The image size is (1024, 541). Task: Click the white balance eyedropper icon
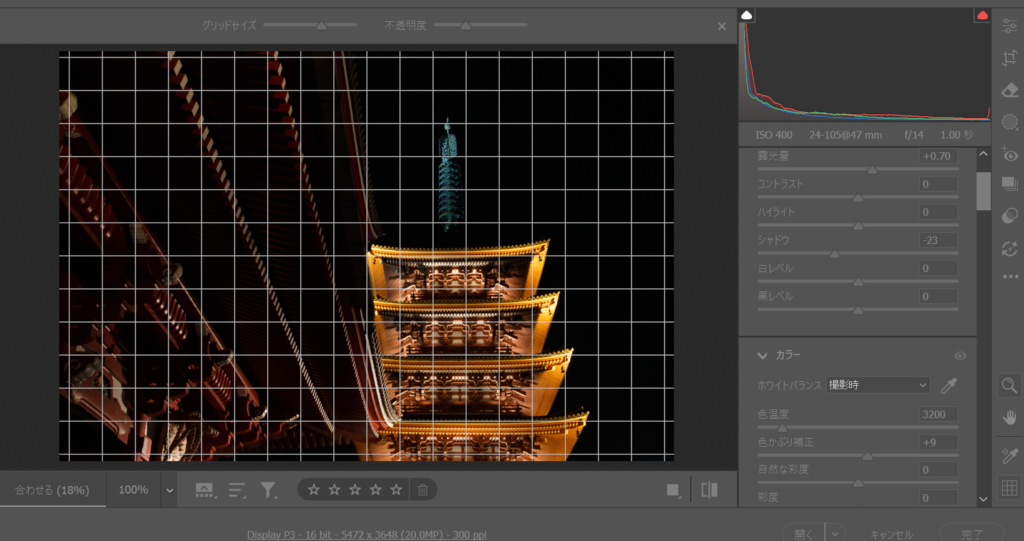[949, 385]
